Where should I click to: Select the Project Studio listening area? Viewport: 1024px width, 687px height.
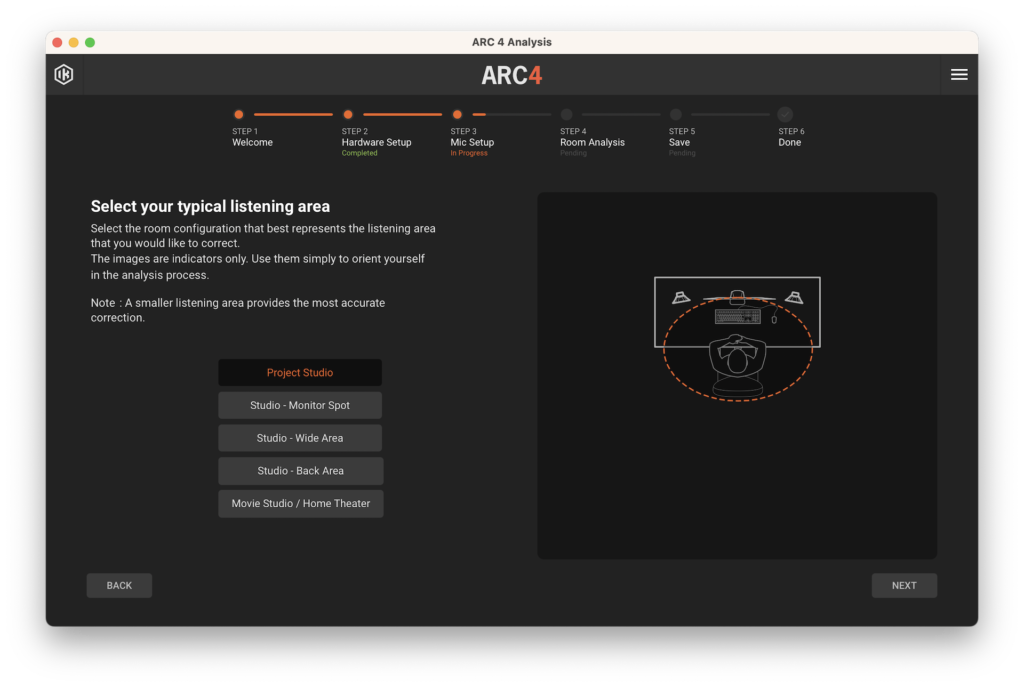tap(300, 373)
